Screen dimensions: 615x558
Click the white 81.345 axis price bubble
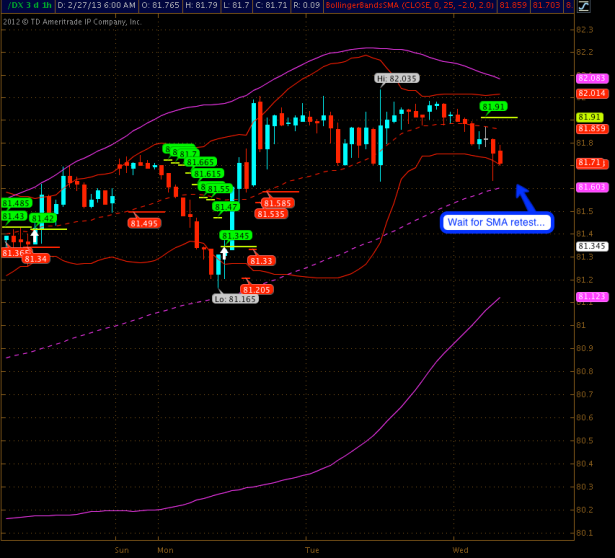pyautogui.click(x=591, y=246)
